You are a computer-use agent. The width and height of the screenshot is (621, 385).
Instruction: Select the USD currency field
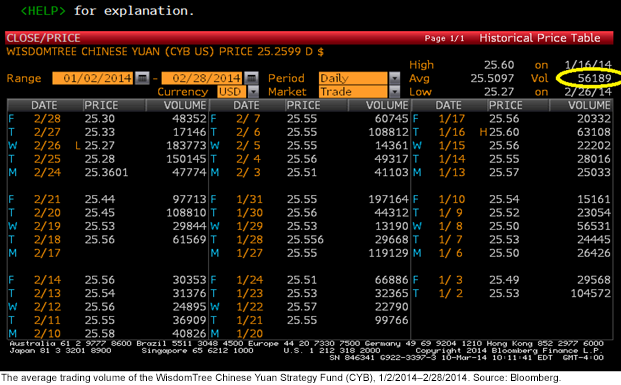tap(232, 91)
